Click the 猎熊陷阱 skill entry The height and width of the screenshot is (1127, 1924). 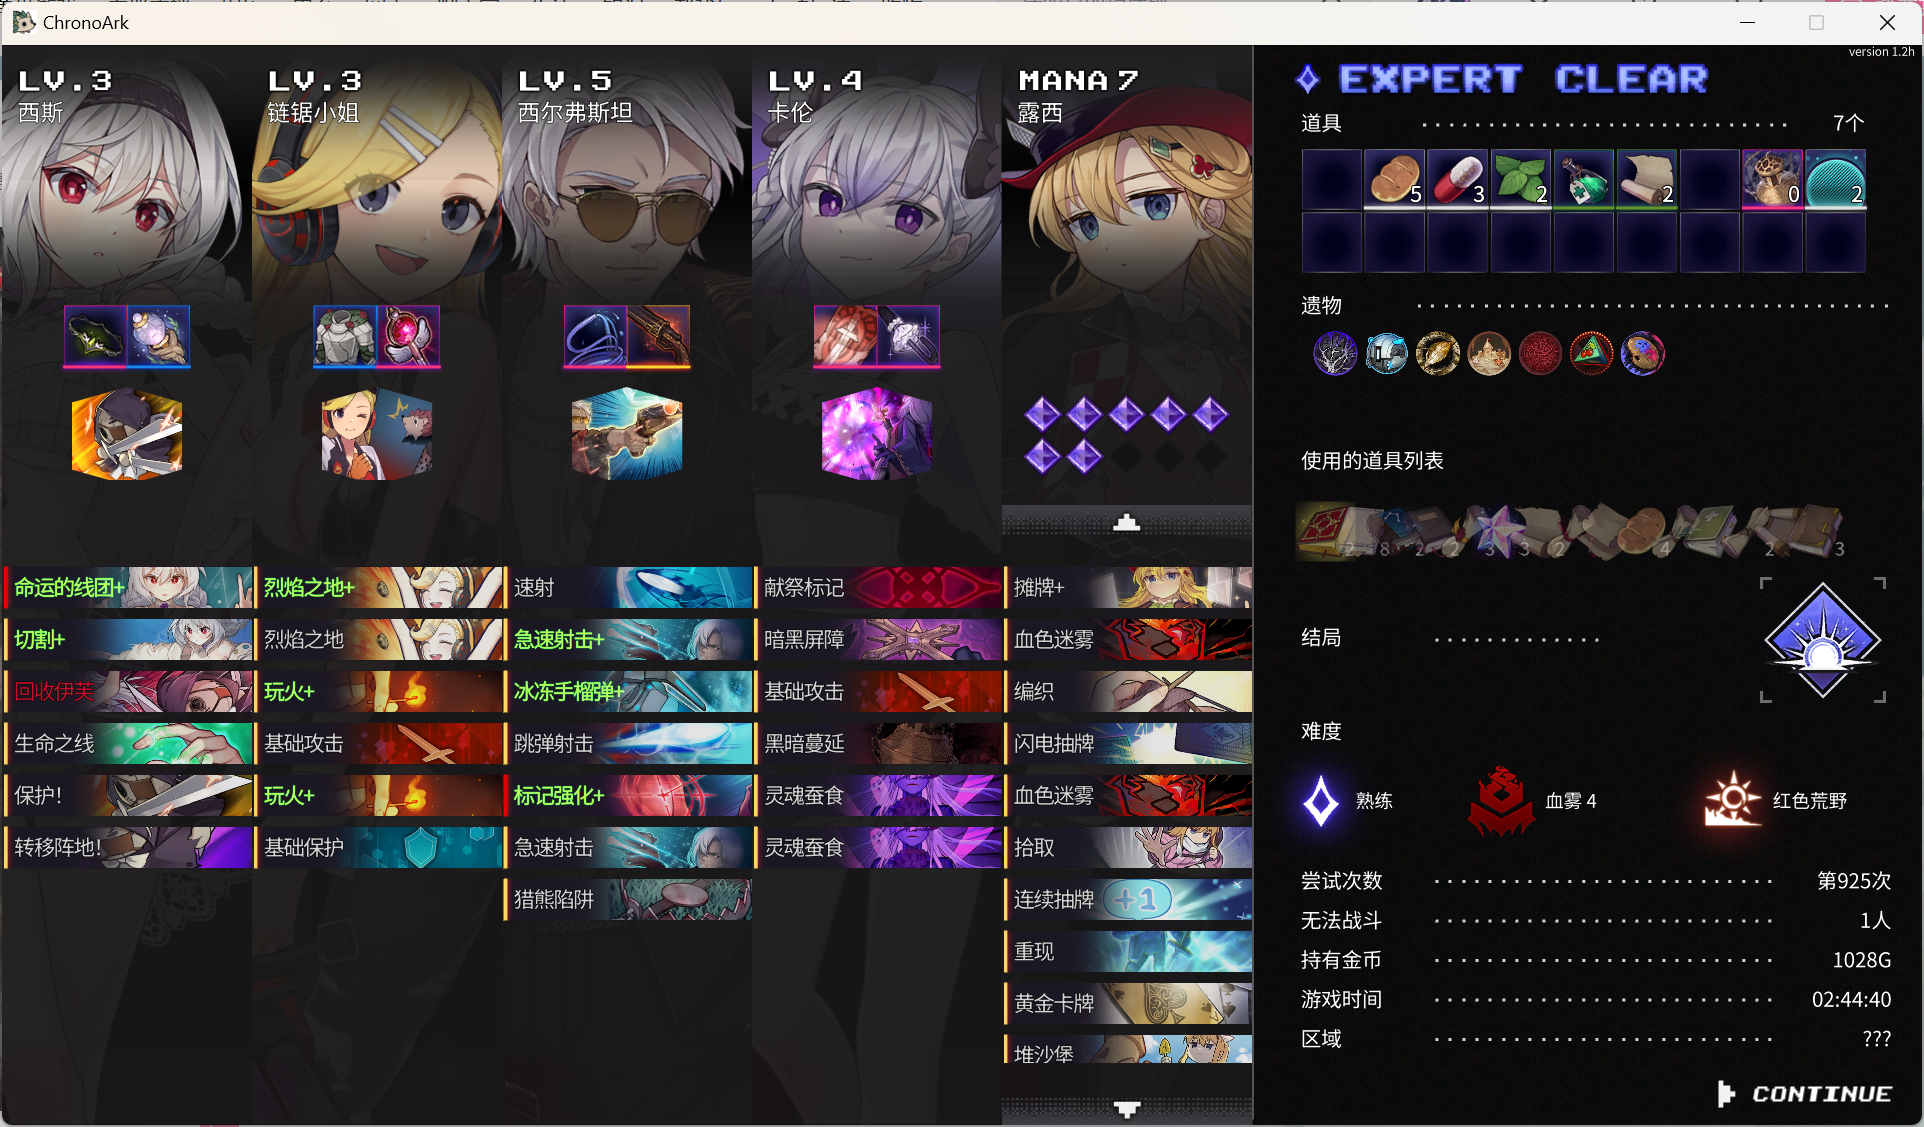click(x=628, y=900)
